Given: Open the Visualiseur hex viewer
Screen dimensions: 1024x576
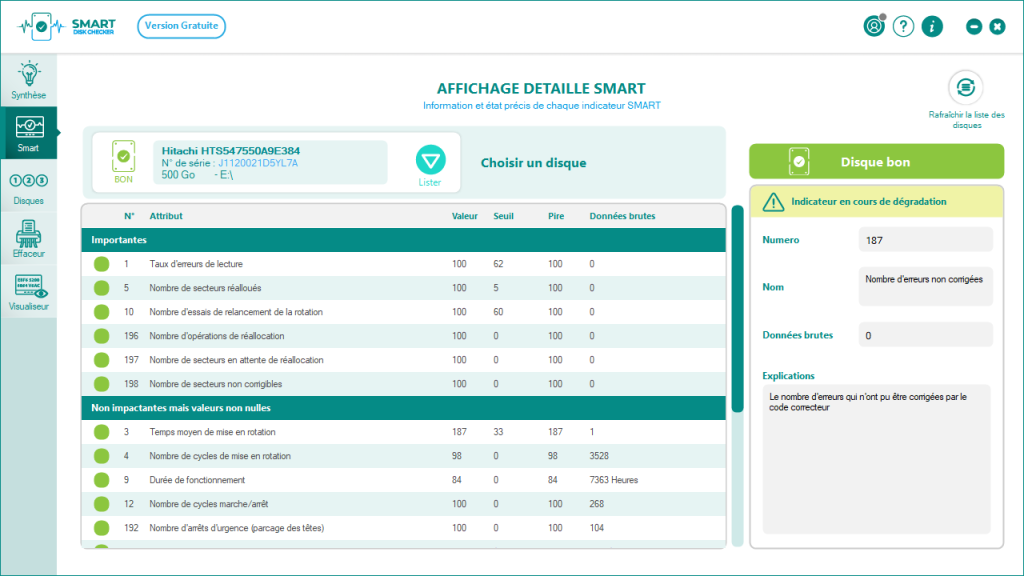Looking at the screenshot, I should point(28,293).
